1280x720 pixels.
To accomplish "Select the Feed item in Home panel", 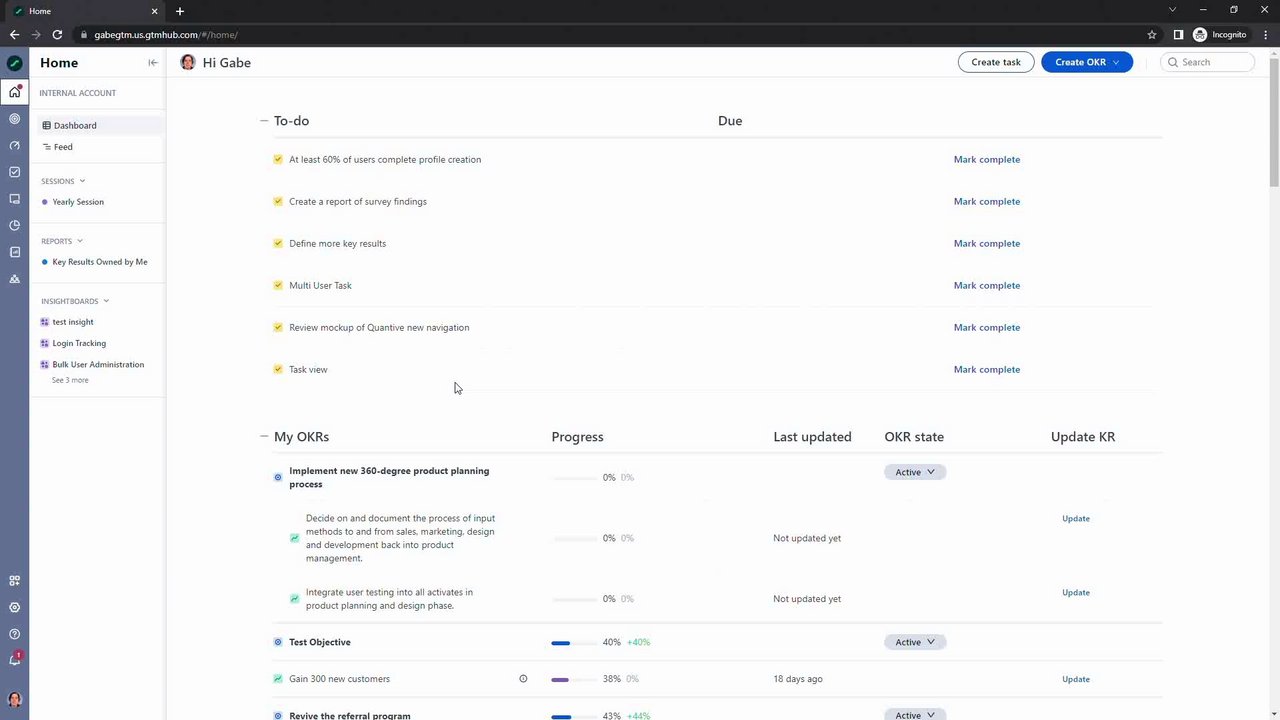I will 63,147.
